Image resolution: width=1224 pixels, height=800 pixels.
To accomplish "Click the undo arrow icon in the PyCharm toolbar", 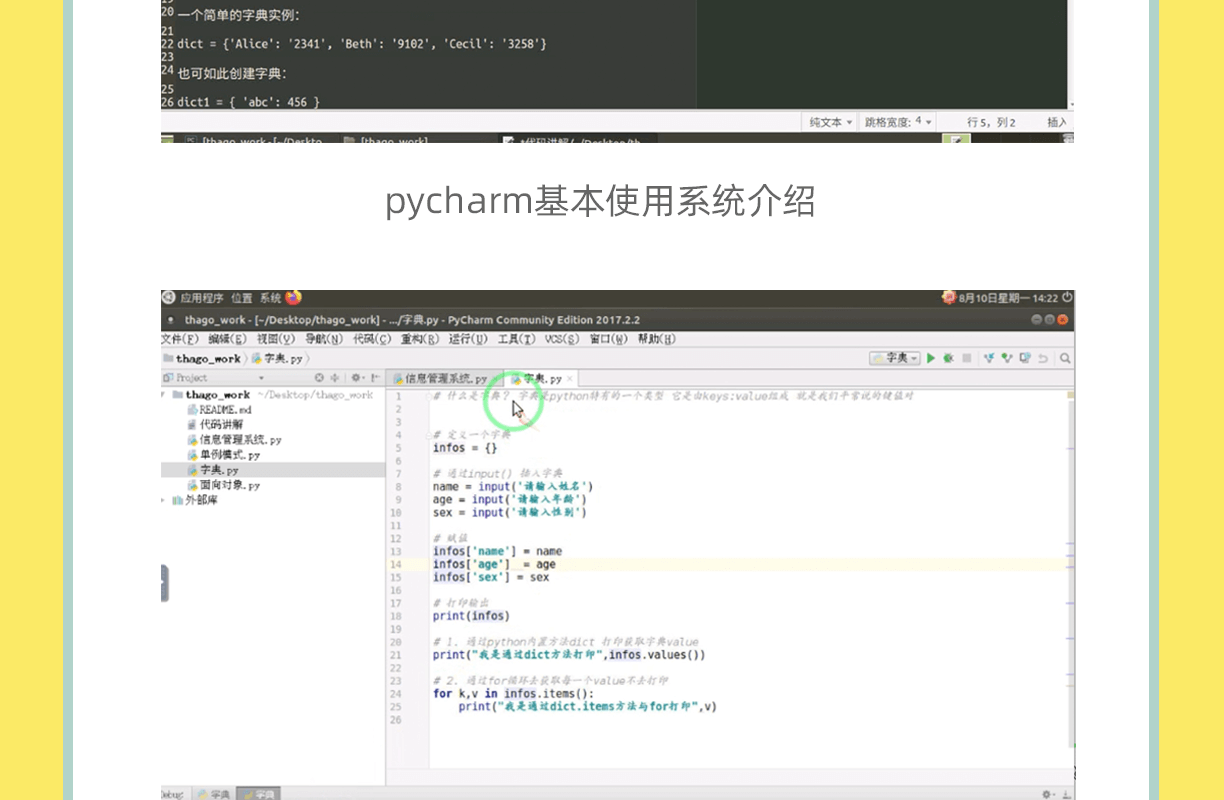I will [x=1044, y=358].
